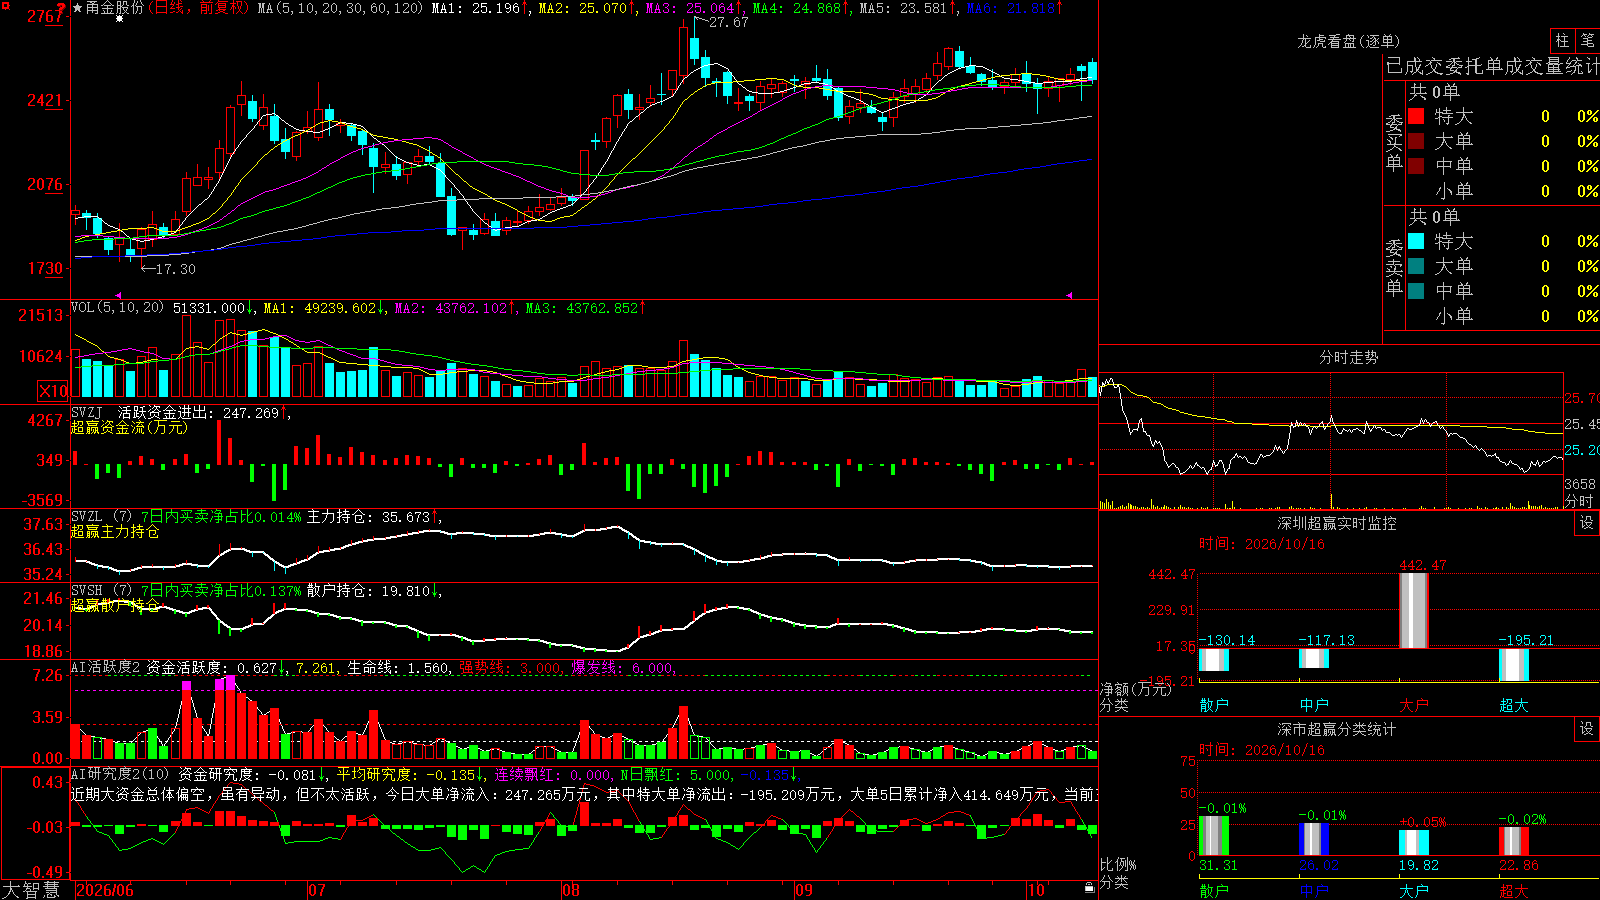Click the ×10 volume scale box
The height and width of the screenshot is (900, 1600).
point(53,391)
